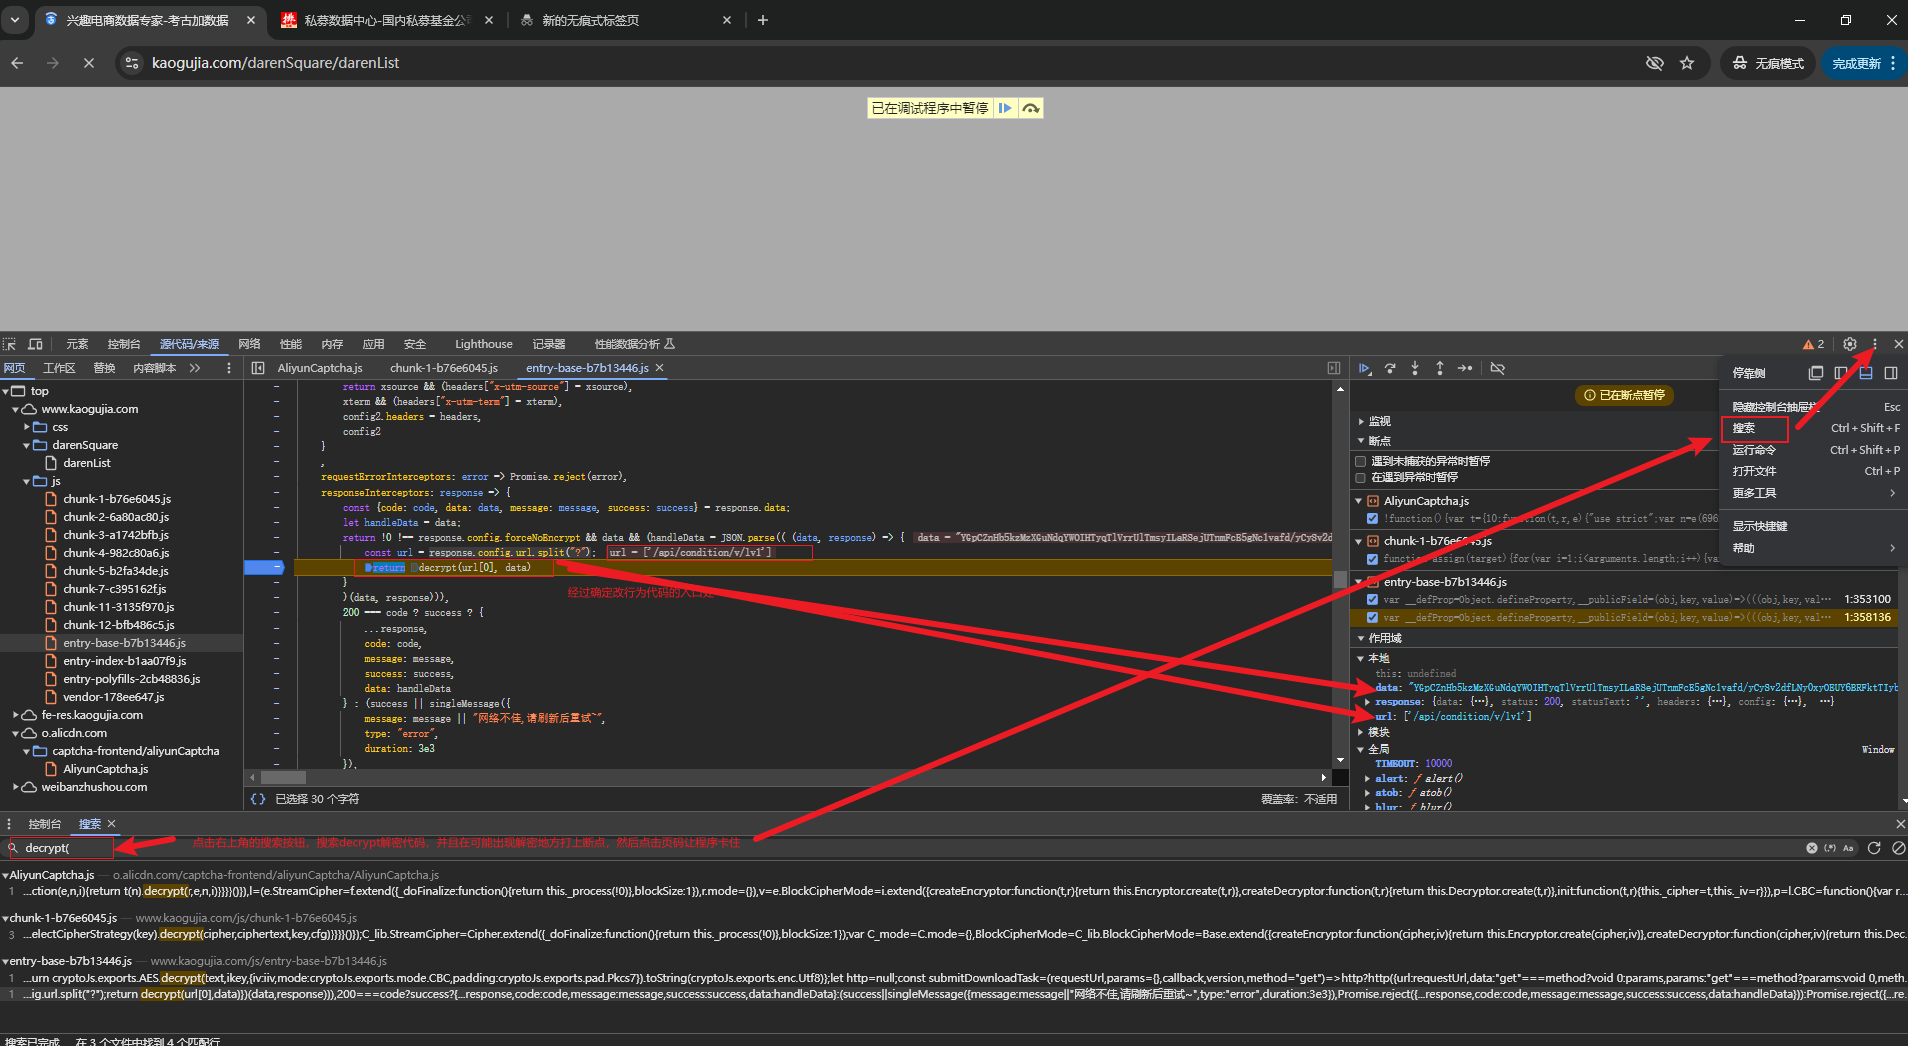The height and width of the screenshot is (1046, 1908).
Task: Close the entry-base-b7b13446.js editor tab
Action: 660,368
